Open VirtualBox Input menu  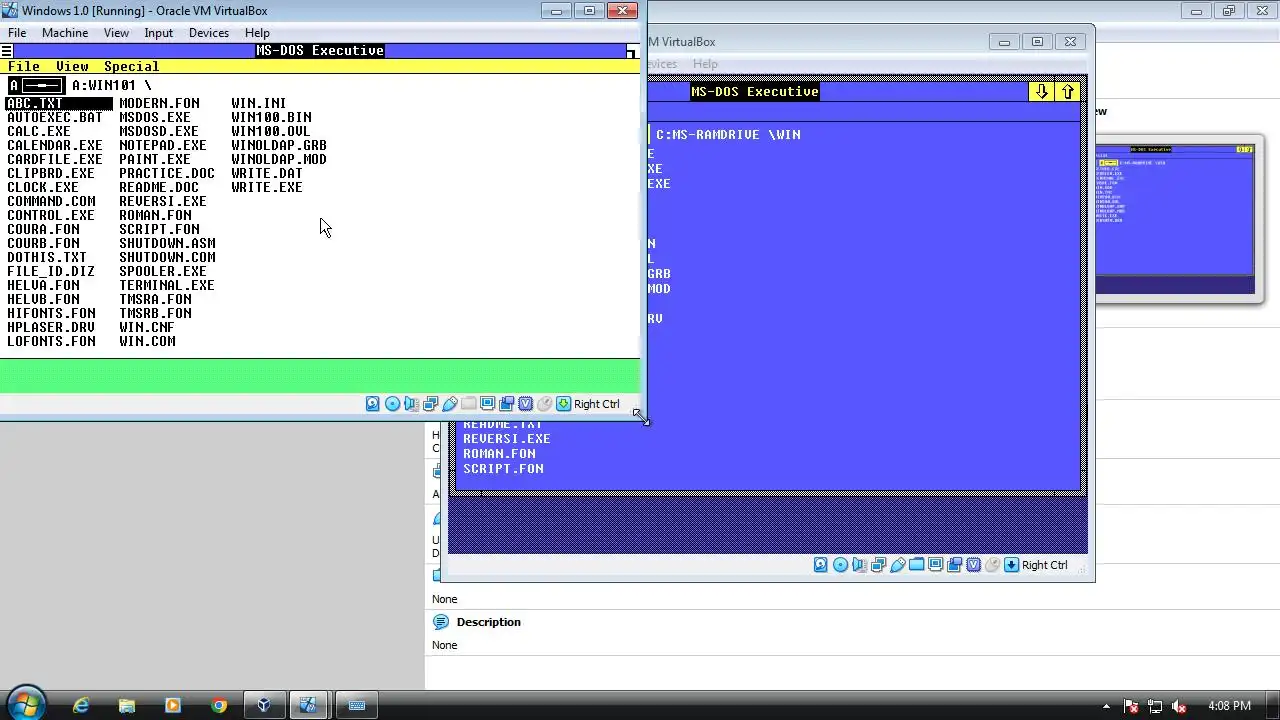click(x=159, y=33)
